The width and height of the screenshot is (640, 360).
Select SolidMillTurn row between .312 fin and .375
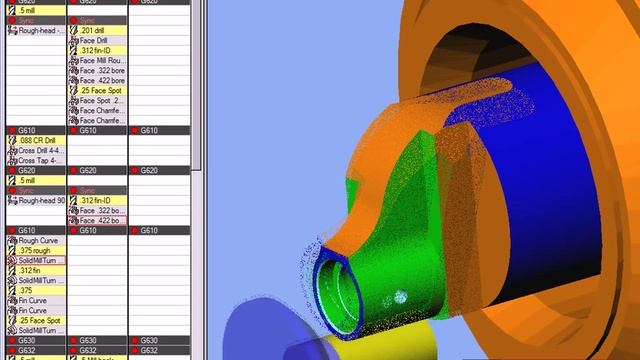click(36, 280)
